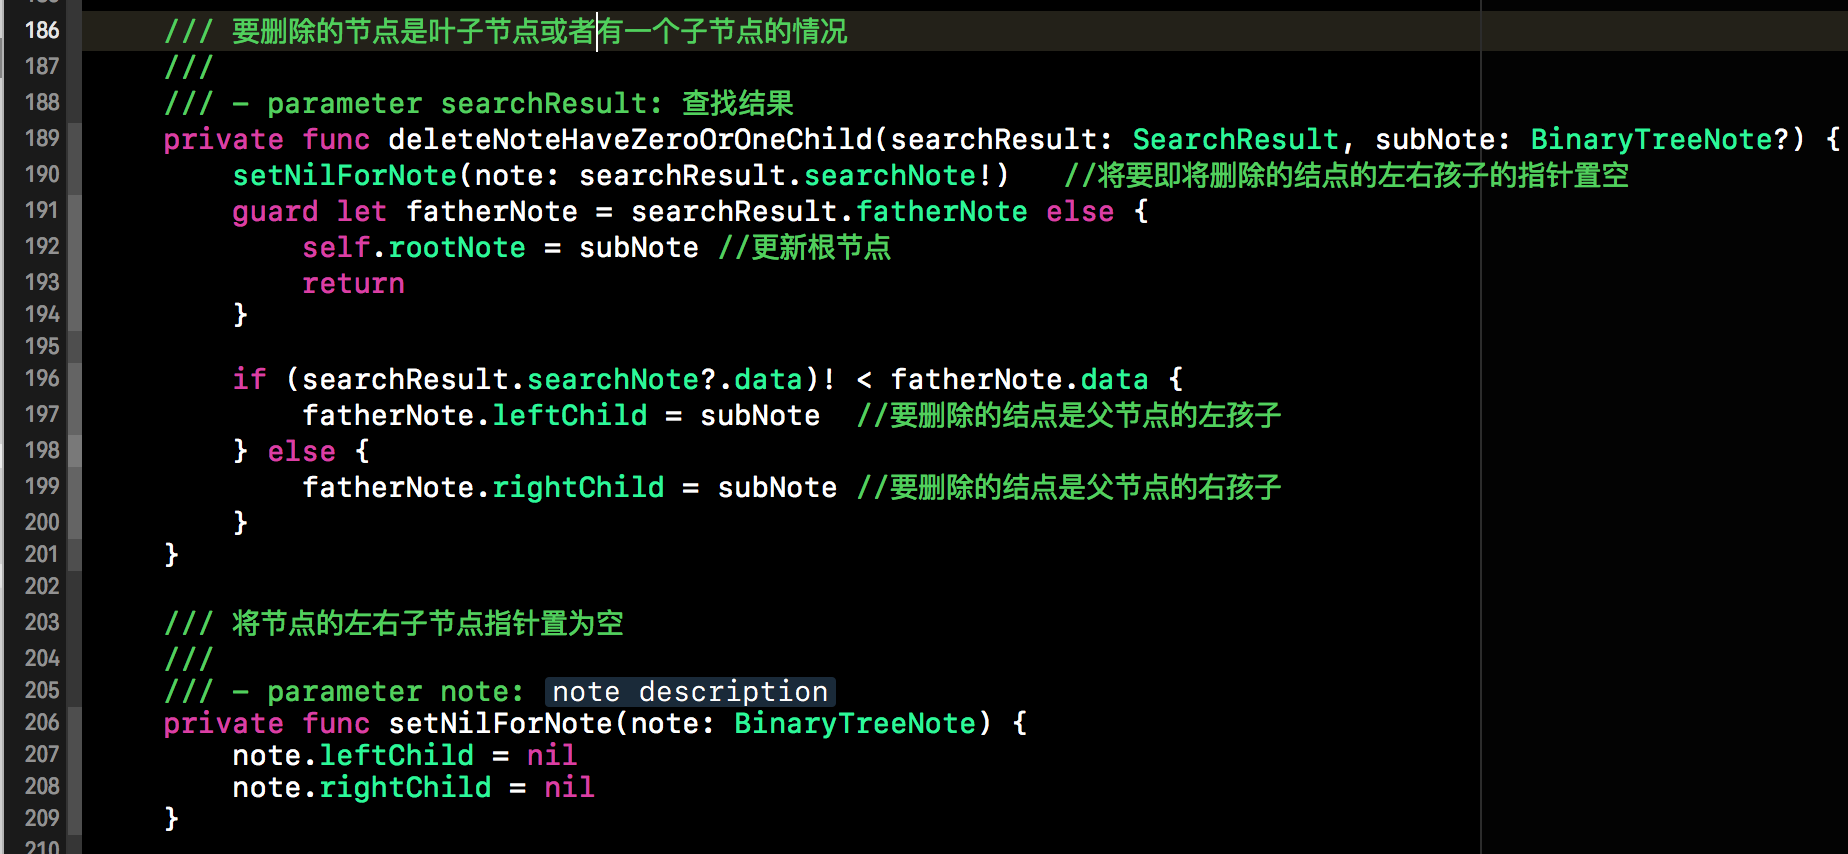The image size is (1848, 854).
Task: Click the deleteNoteHaveZeroOrOneChild function name
Action: 630,139
